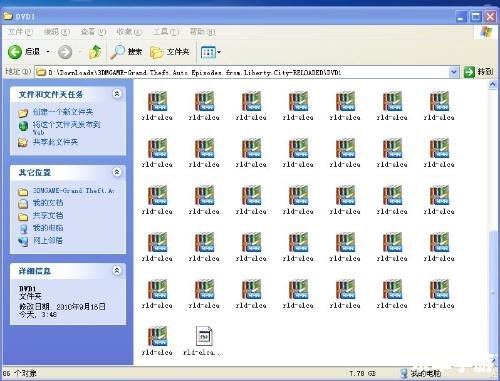The width and height of the screenshot is (500, 381).
Task: Toggle the 文件夹 folders tree pane
Action: (169, 52)
